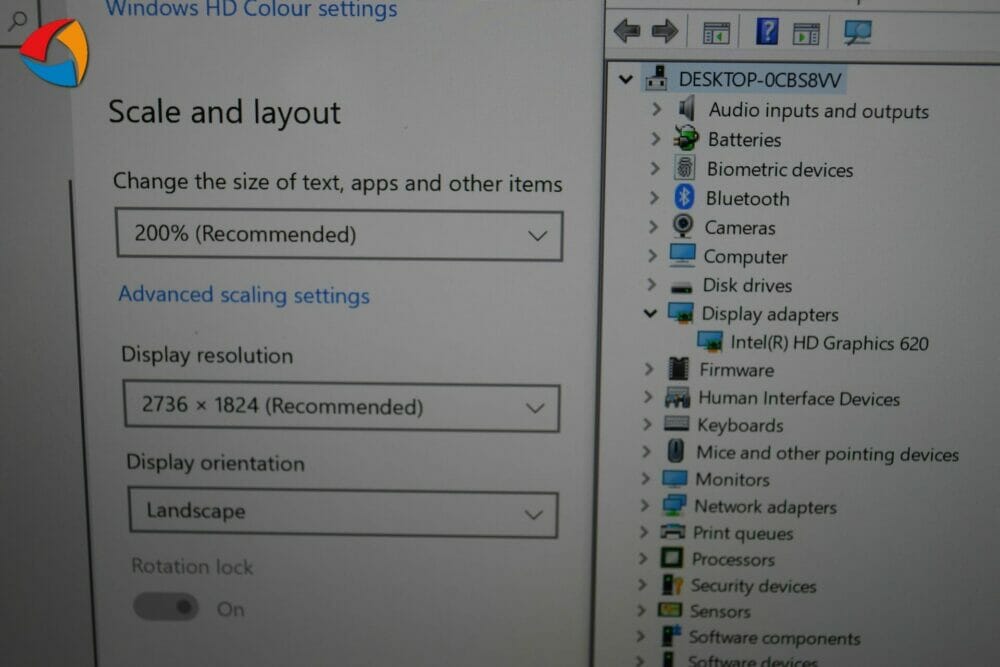Click the Keyboards icon
The width and height of the screenshot is (1000, 667).
(x=677, y=423)
